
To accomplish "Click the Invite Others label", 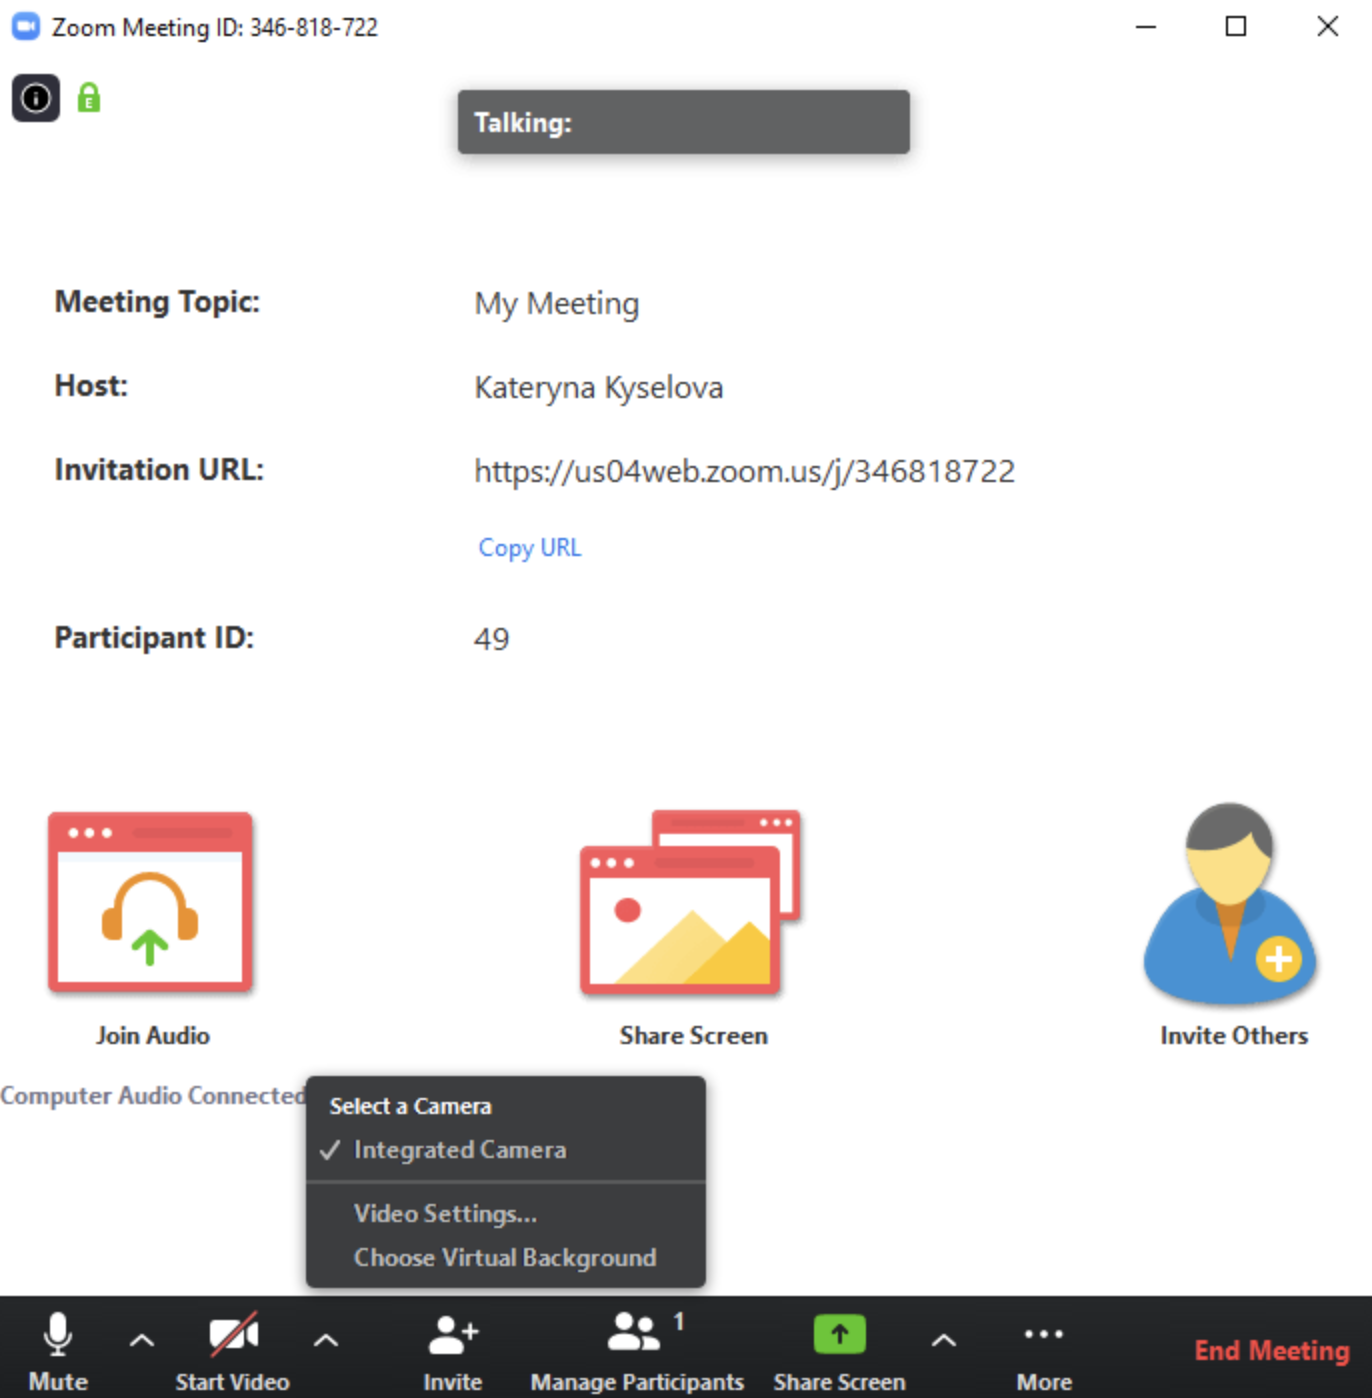I will (x=1234, y=1036).
